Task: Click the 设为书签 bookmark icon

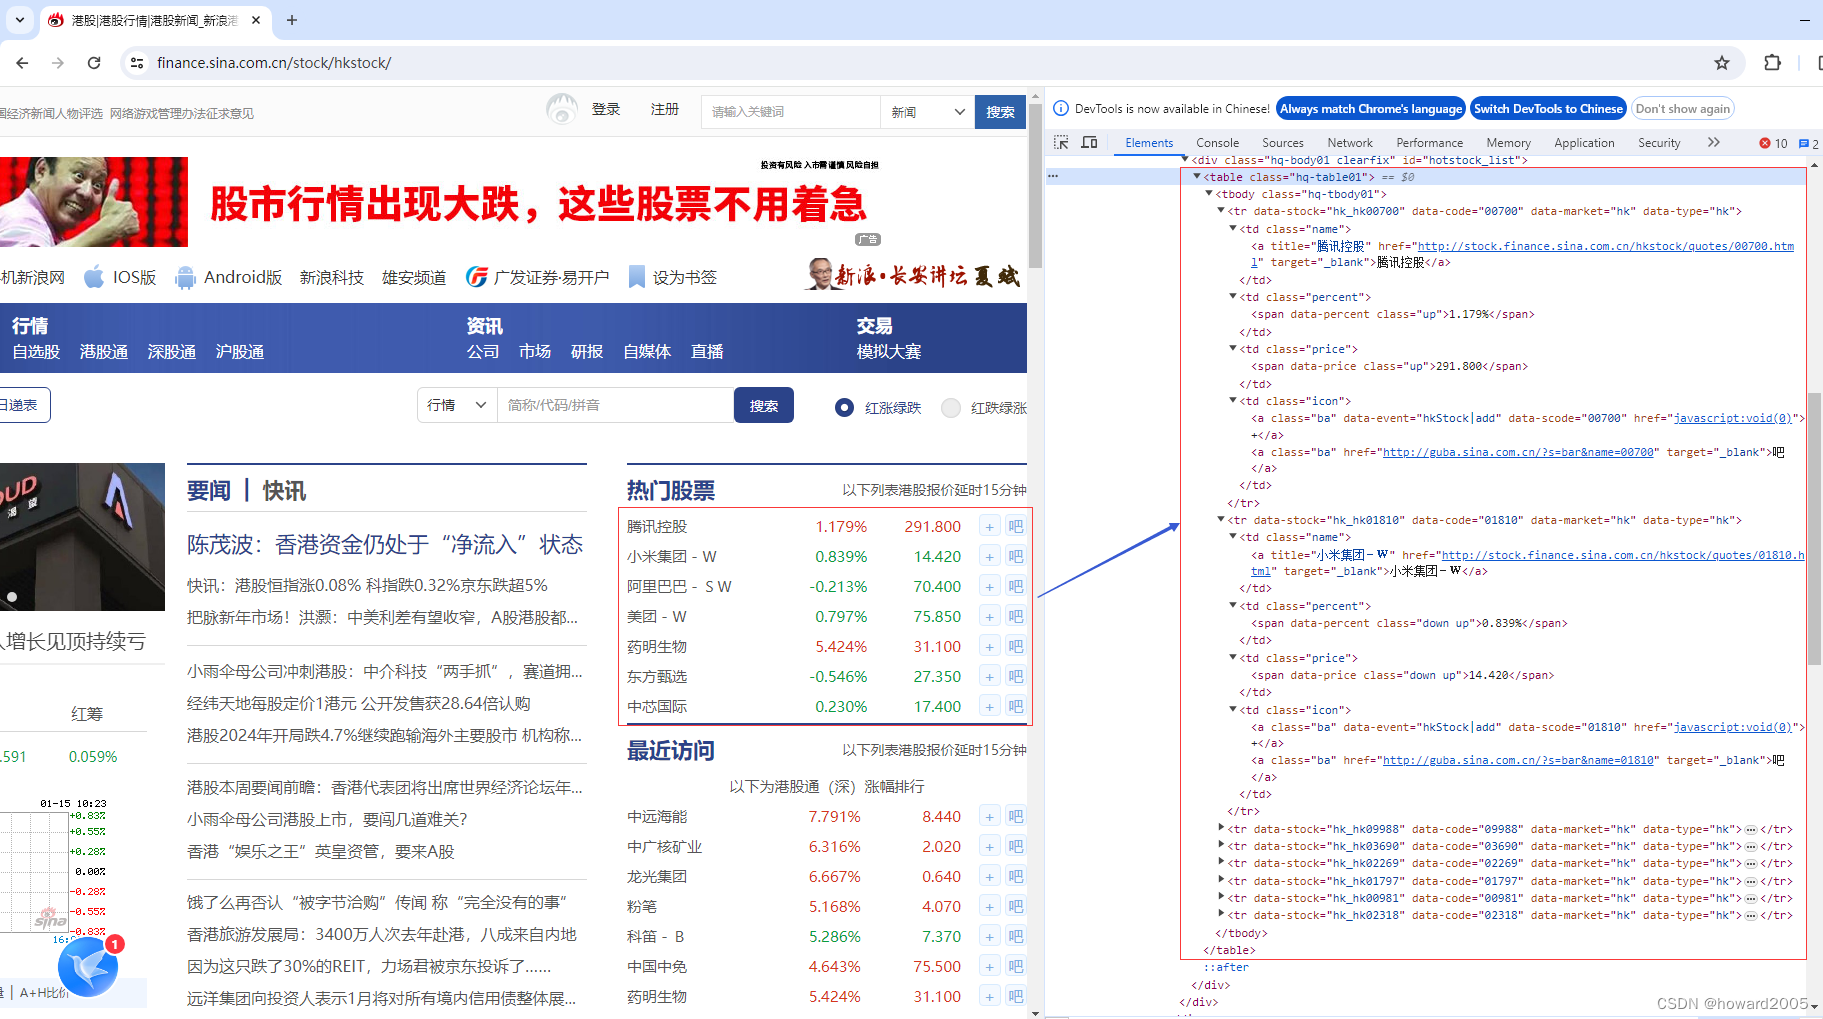Action: (x=636, y=277)
